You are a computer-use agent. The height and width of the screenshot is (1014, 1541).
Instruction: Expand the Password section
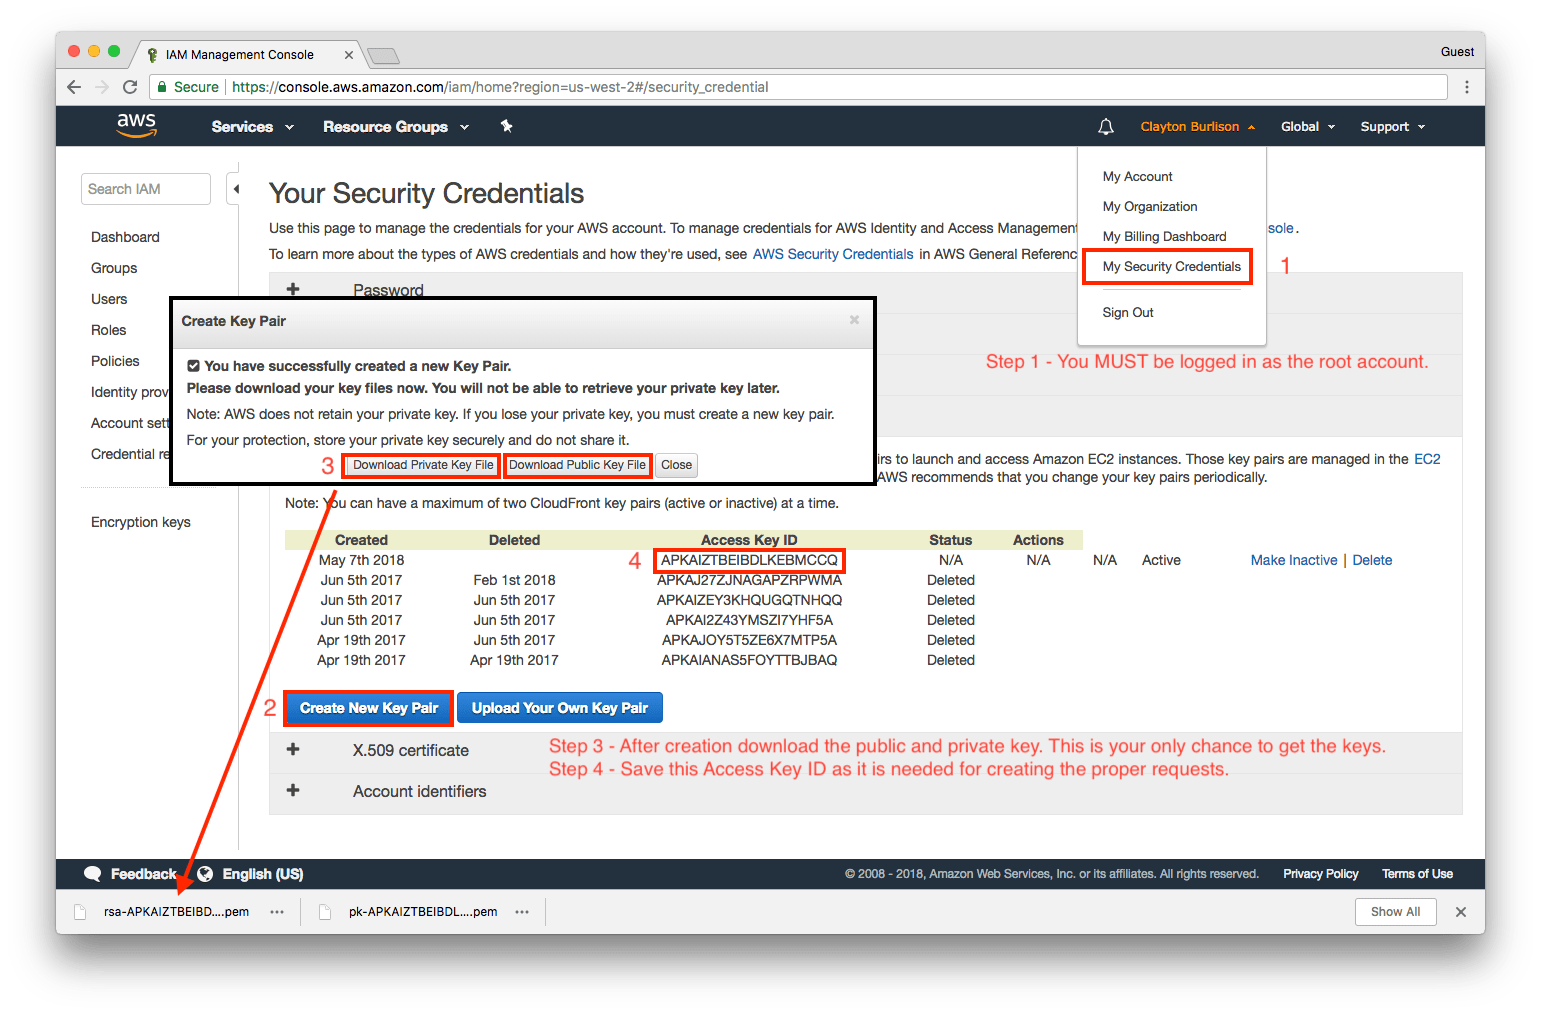[293, 289]
